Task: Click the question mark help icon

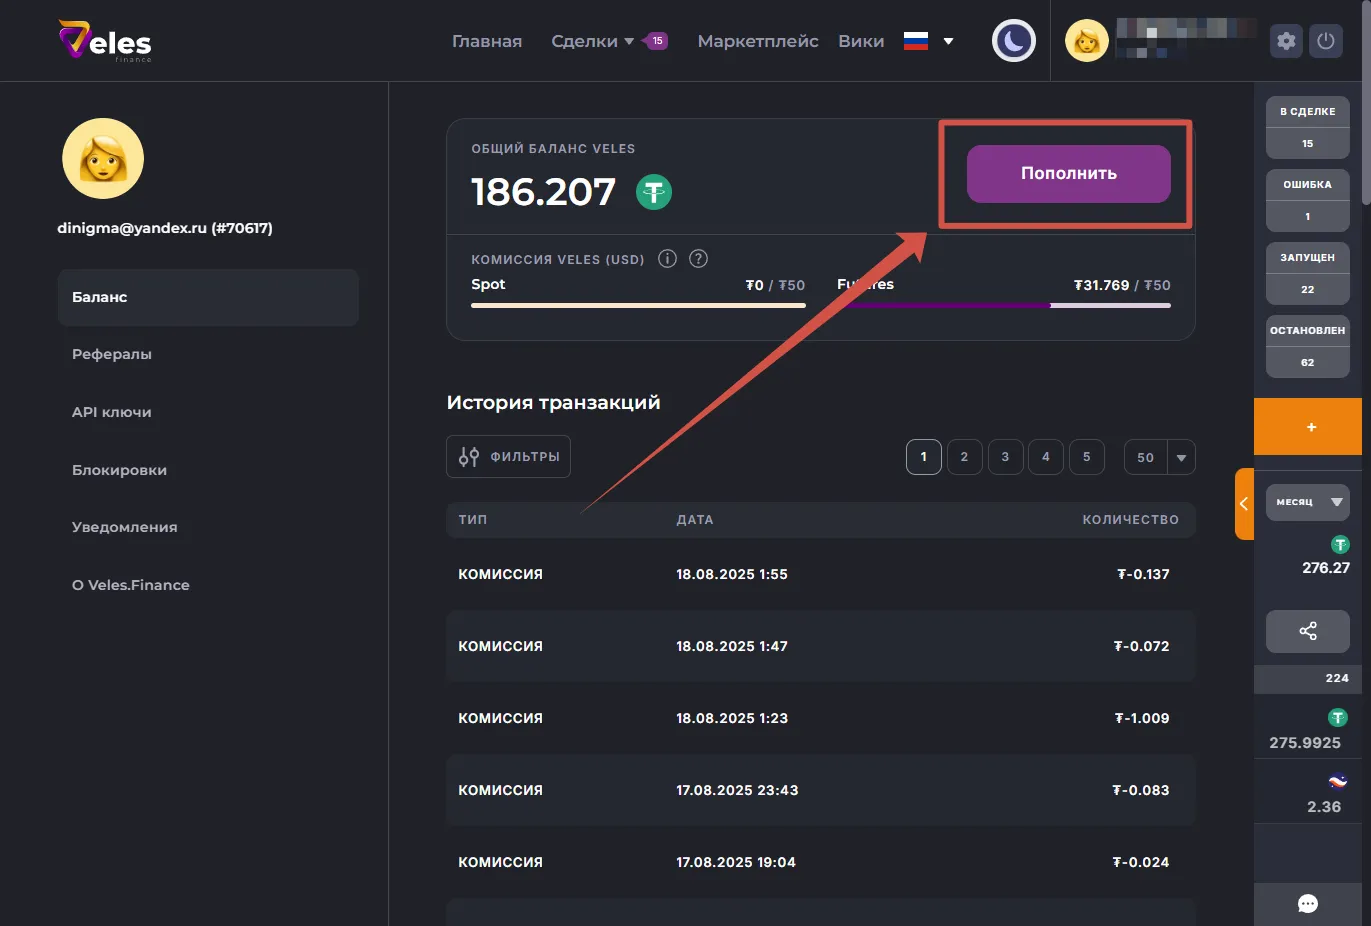Action: click(x=699, y=259)
